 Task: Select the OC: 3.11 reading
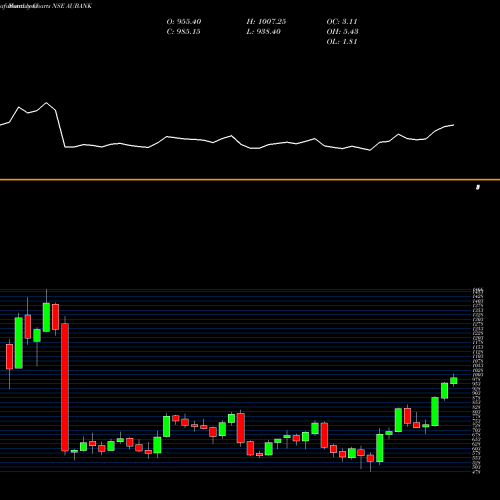pos(342,22)
